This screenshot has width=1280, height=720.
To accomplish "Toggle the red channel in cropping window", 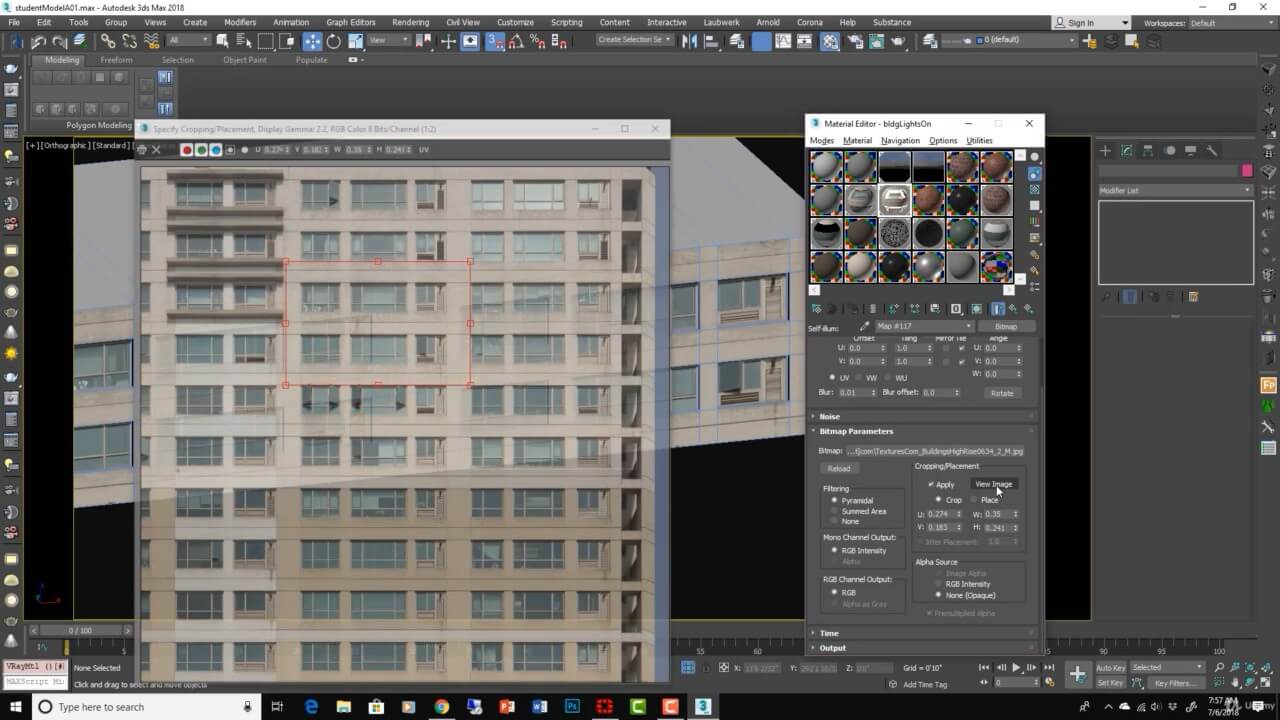I will tap(187, 150).
